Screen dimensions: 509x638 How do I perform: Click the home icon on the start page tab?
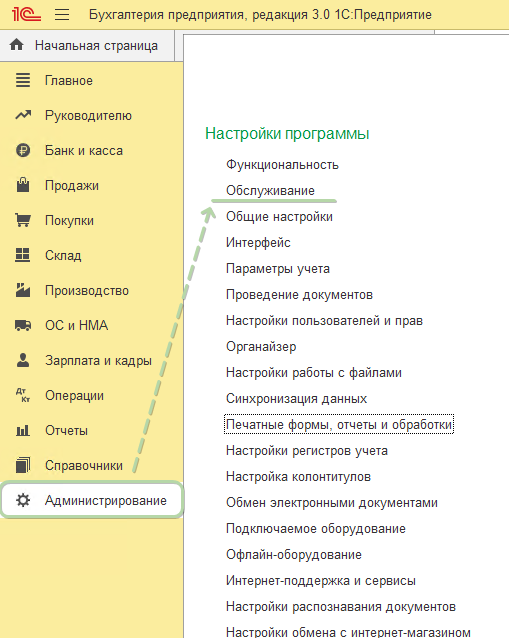(17, 45)
